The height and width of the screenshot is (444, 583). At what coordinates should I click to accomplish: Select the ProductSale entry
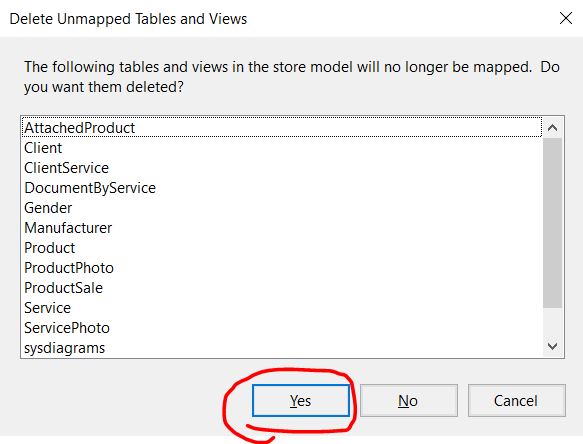pyautogui.click(x=282, y=288)
